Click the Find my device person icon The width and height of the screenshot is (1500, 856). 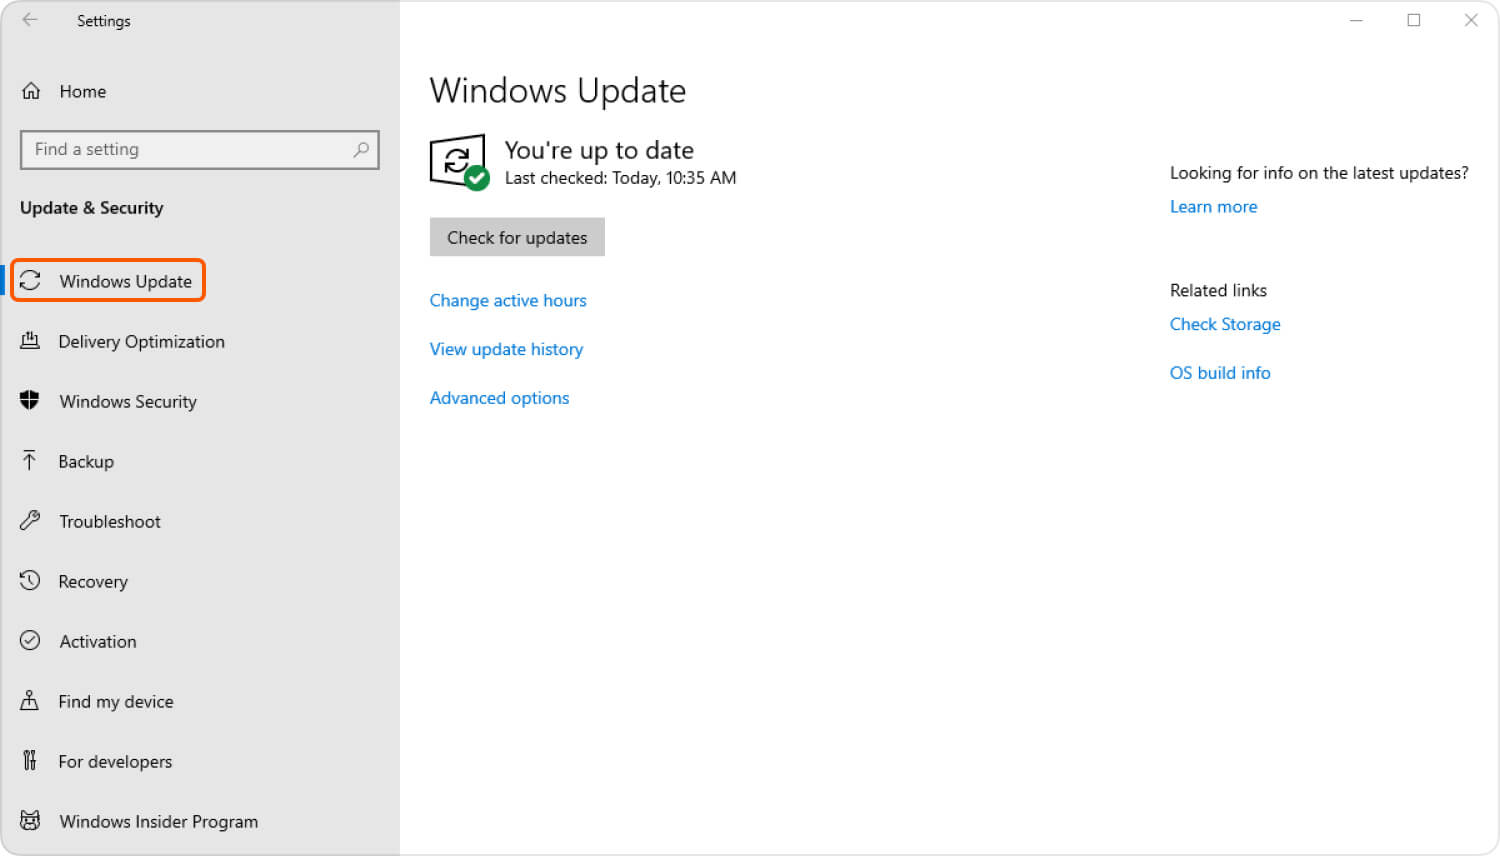pos(30,701)
